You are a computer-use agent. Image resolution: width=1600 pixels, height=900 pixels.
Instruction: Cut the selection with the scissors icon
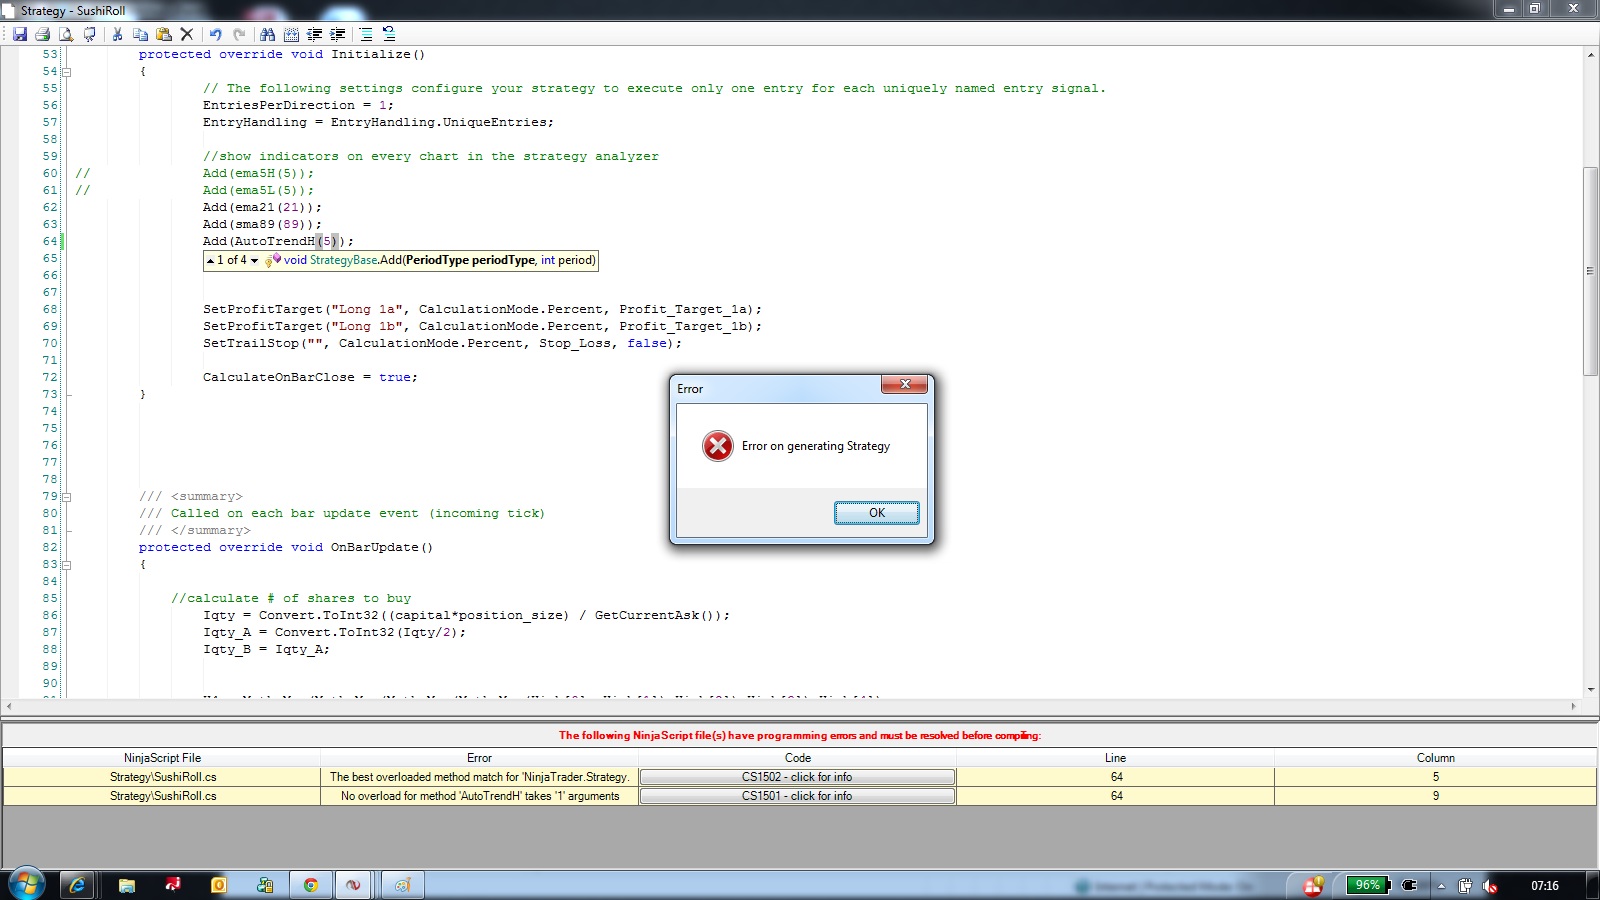click(117, 34)
